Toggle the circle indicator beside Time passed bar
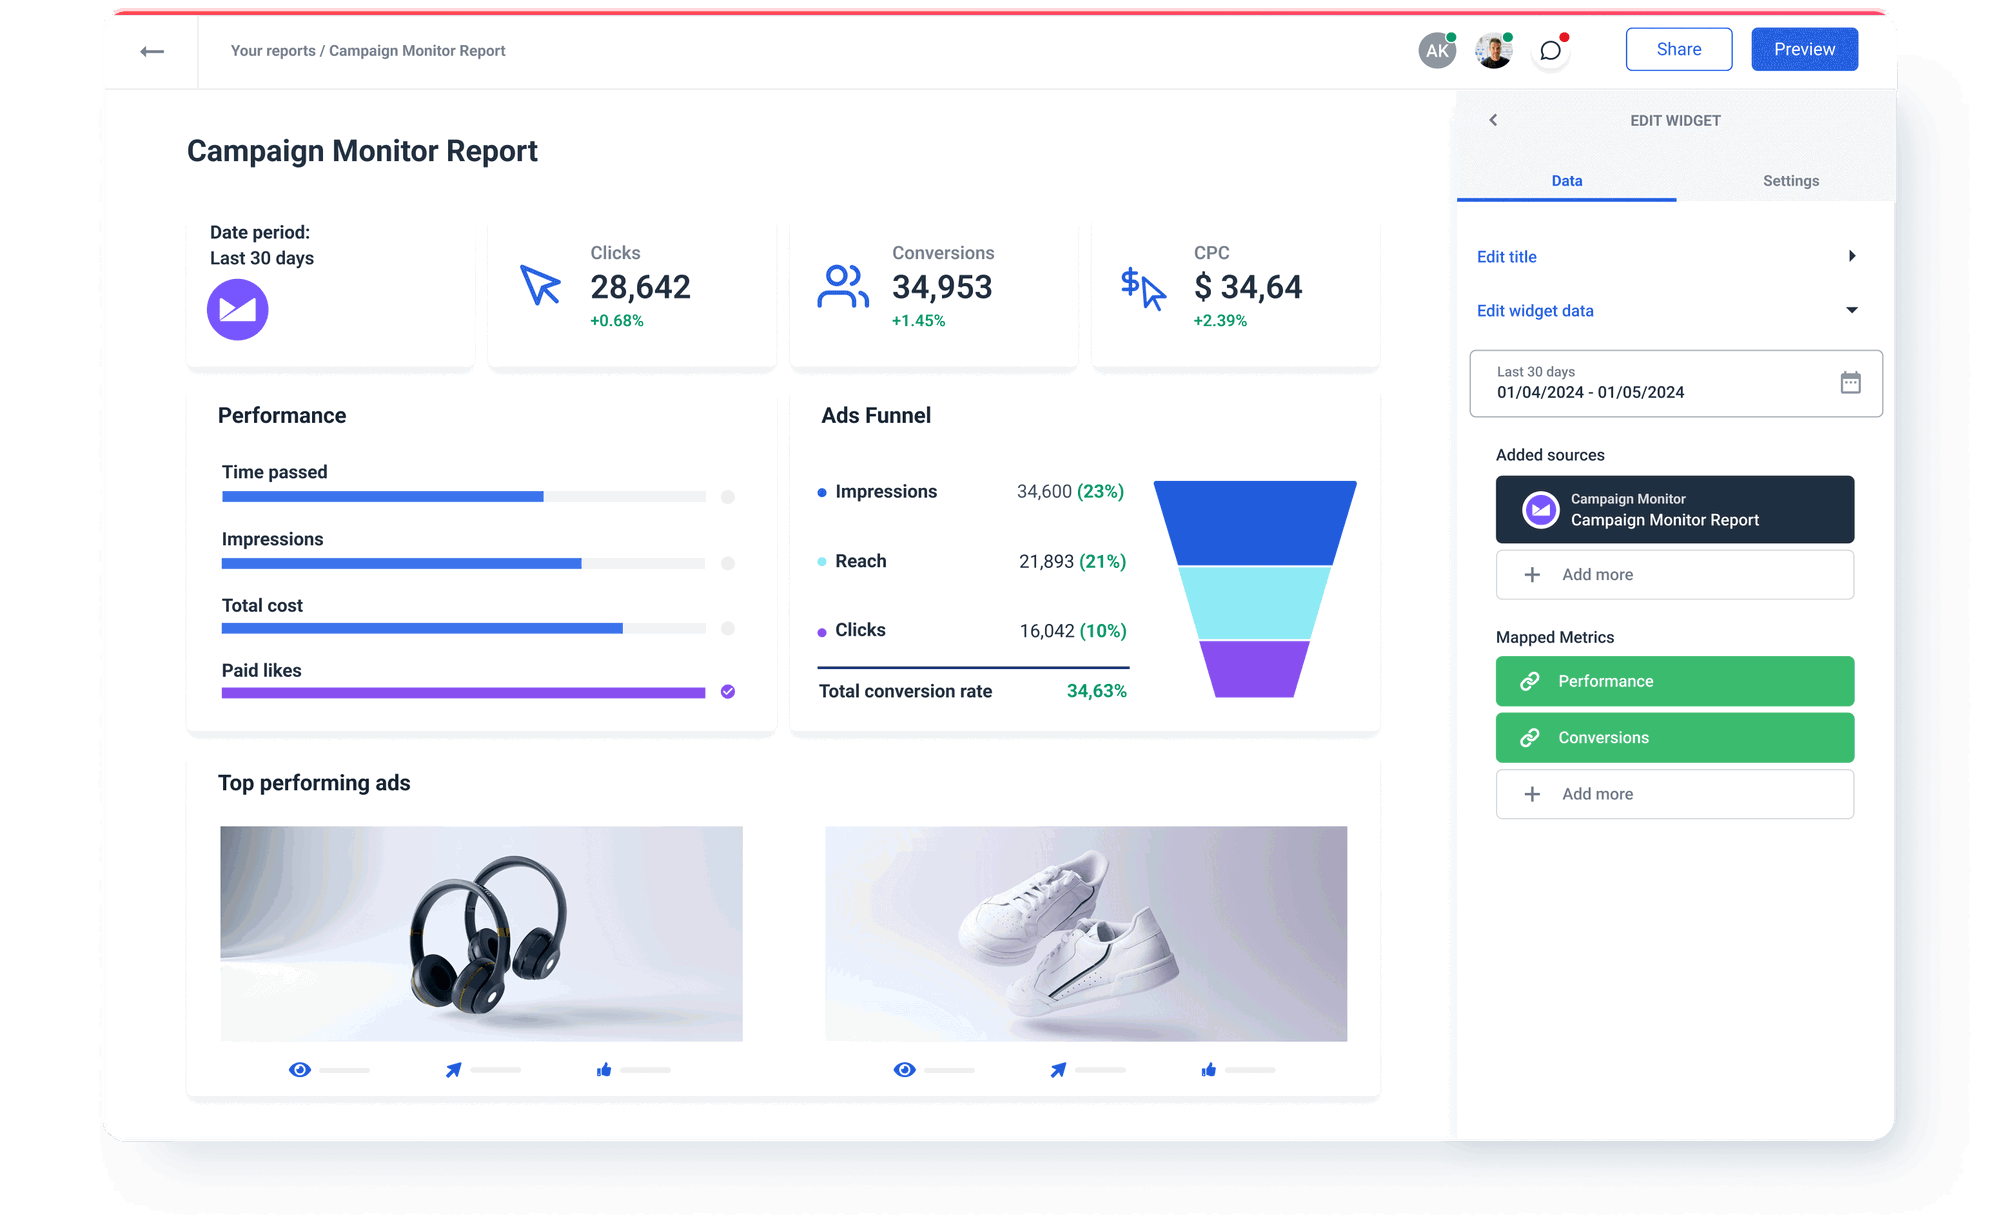 (x=728, y=496)
